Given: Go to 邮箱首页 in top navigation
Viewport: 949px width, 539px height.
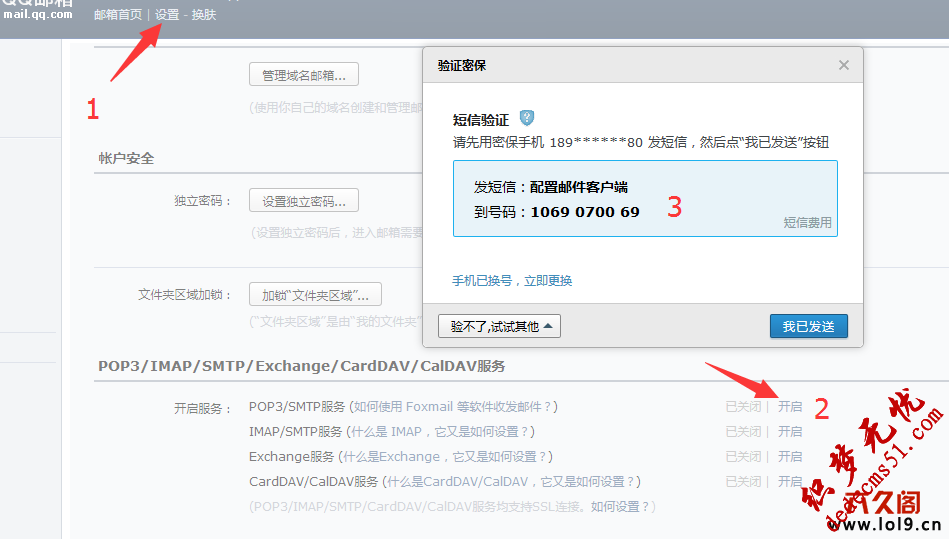Looking at the screenshot, I should [x=118, y=15].
